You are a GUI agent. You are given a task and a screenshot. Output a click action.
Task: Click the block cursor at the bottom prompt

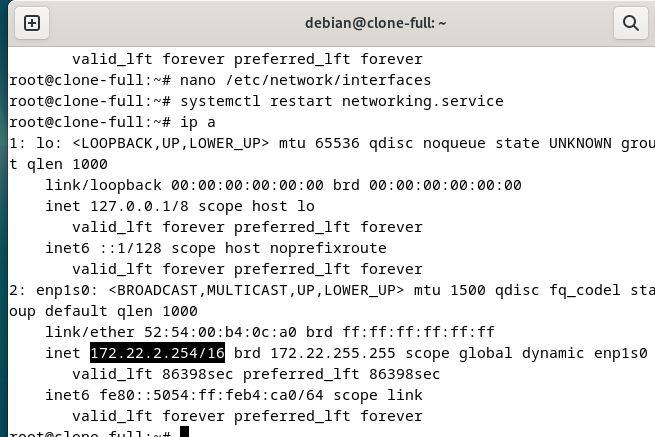coord(184,432)
